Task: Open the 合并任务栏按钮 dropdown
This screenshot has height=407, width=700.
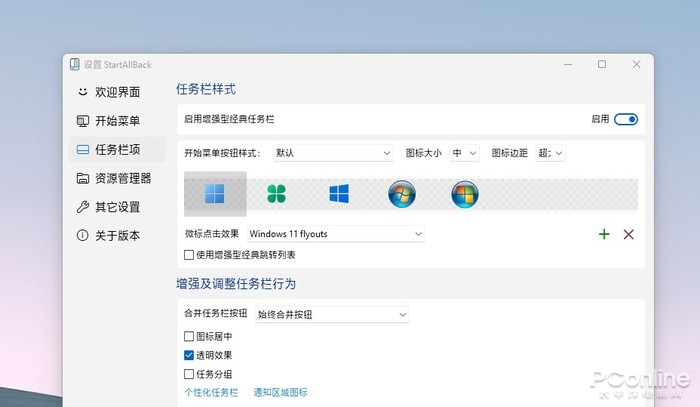Action: pos(332,314)
